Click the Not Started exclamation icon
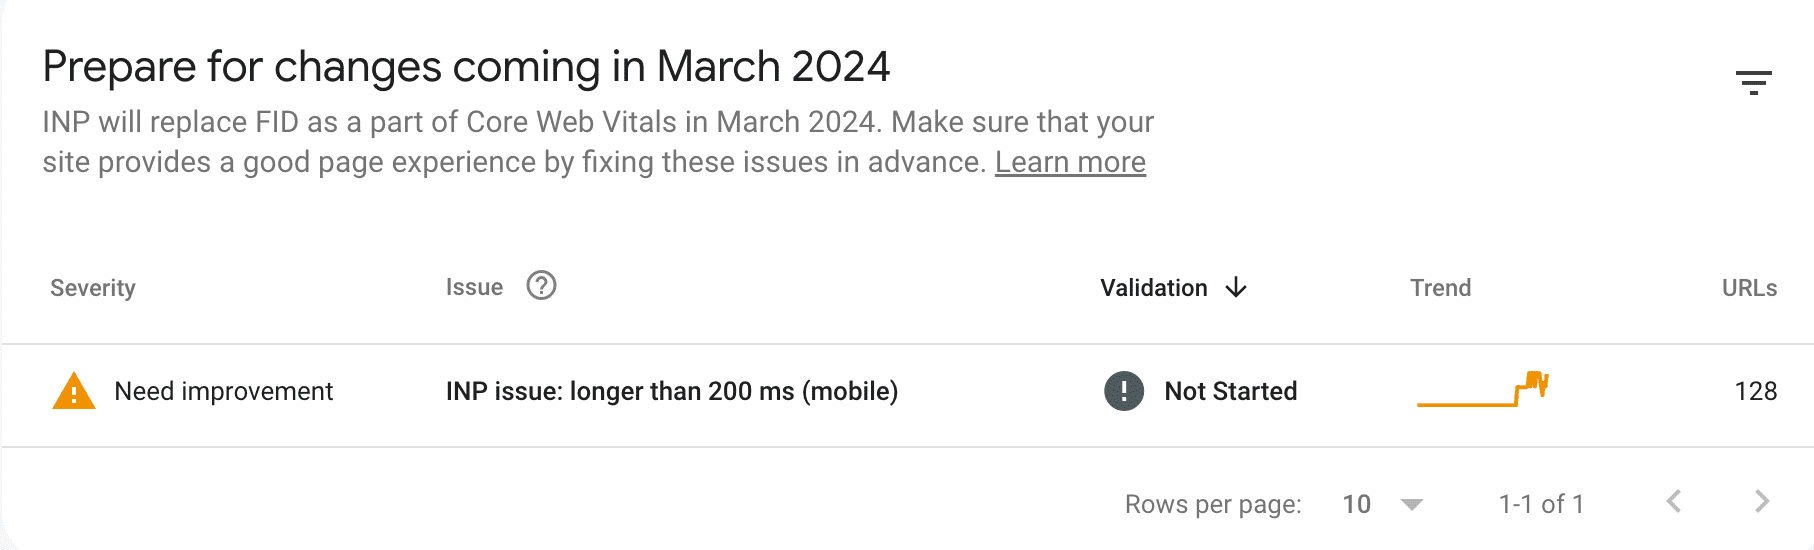This screenshot has height=550, width=1814. click(1124, 391)
